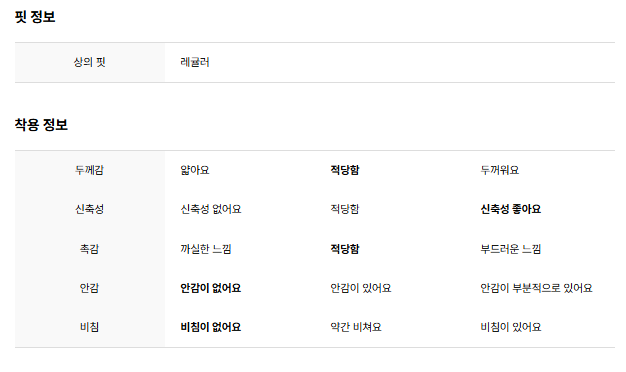Choose 안감이 부분적으로 있어요 option
The width and height of the screenshot is (626, 372).
(x=536, y=288)
